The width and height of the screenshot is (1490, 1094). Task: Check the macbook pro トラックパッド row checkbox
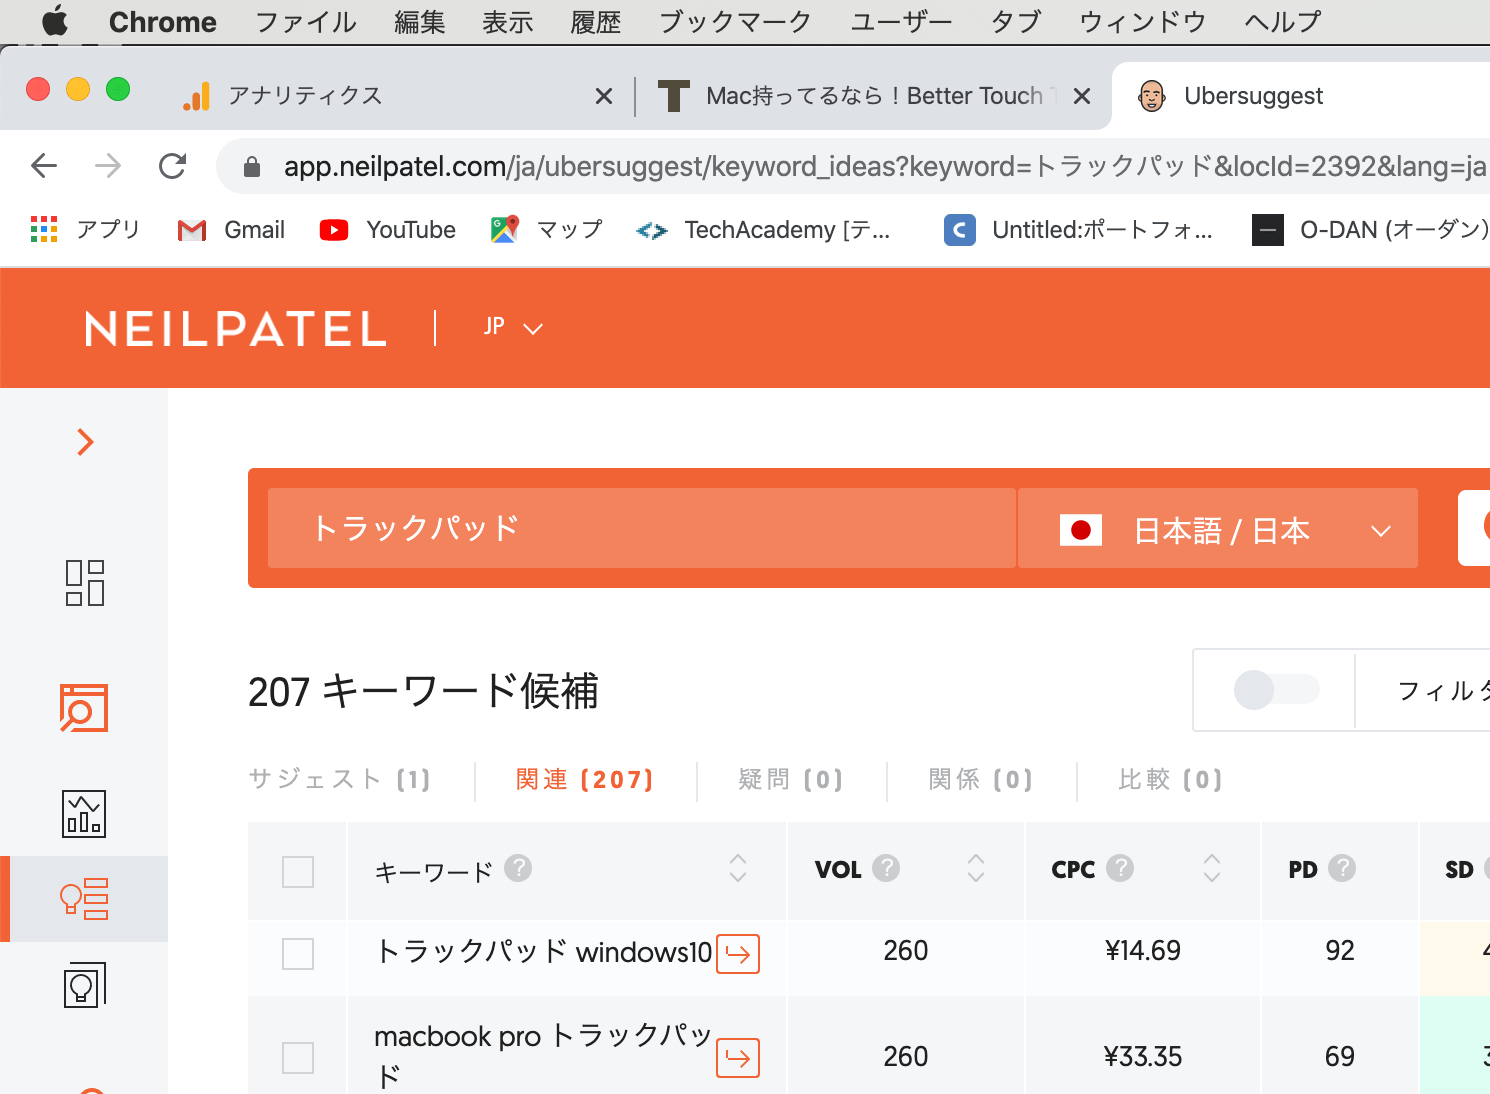(x=298, y=1057)
